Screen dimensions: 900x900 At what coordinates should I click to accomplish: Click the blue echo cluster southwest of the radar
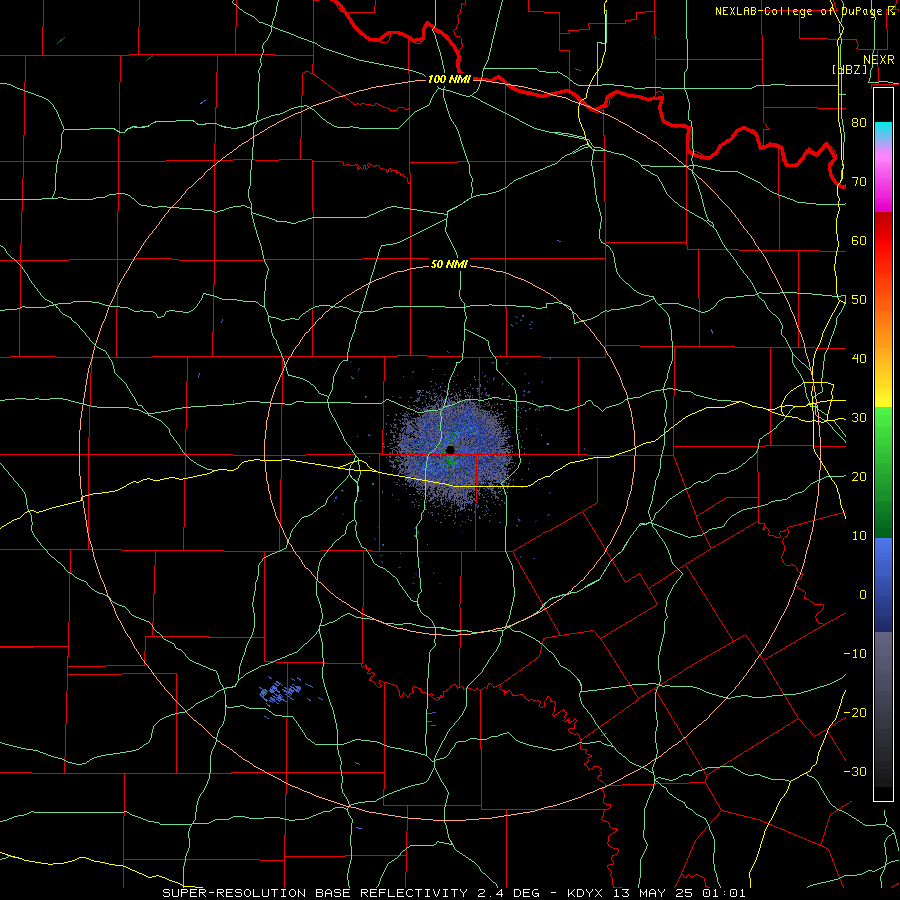point(281,690)
